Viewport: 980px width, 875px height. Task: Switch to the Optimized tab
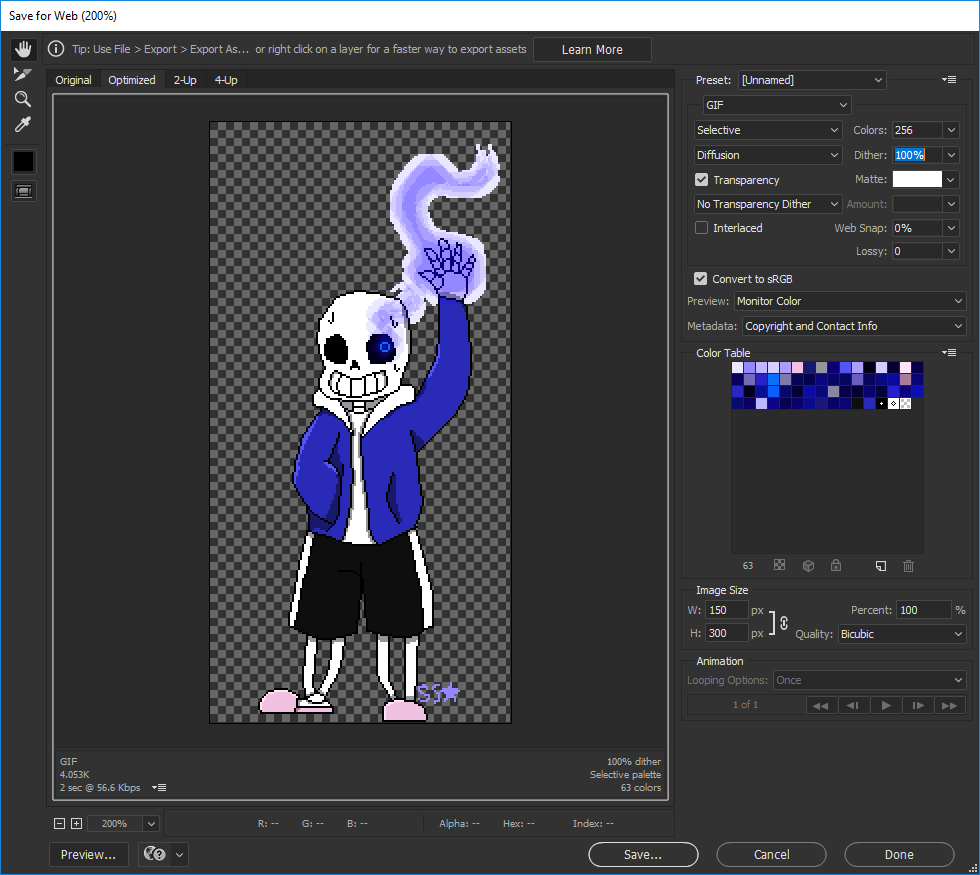tap(132, 80)
